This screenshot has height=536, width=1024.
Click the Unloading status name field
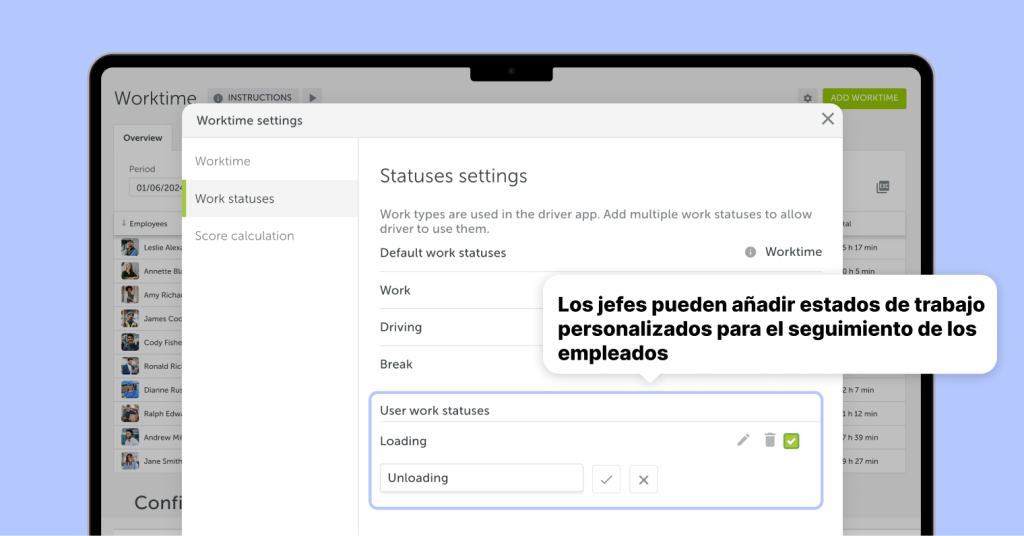tap(481, 478)
